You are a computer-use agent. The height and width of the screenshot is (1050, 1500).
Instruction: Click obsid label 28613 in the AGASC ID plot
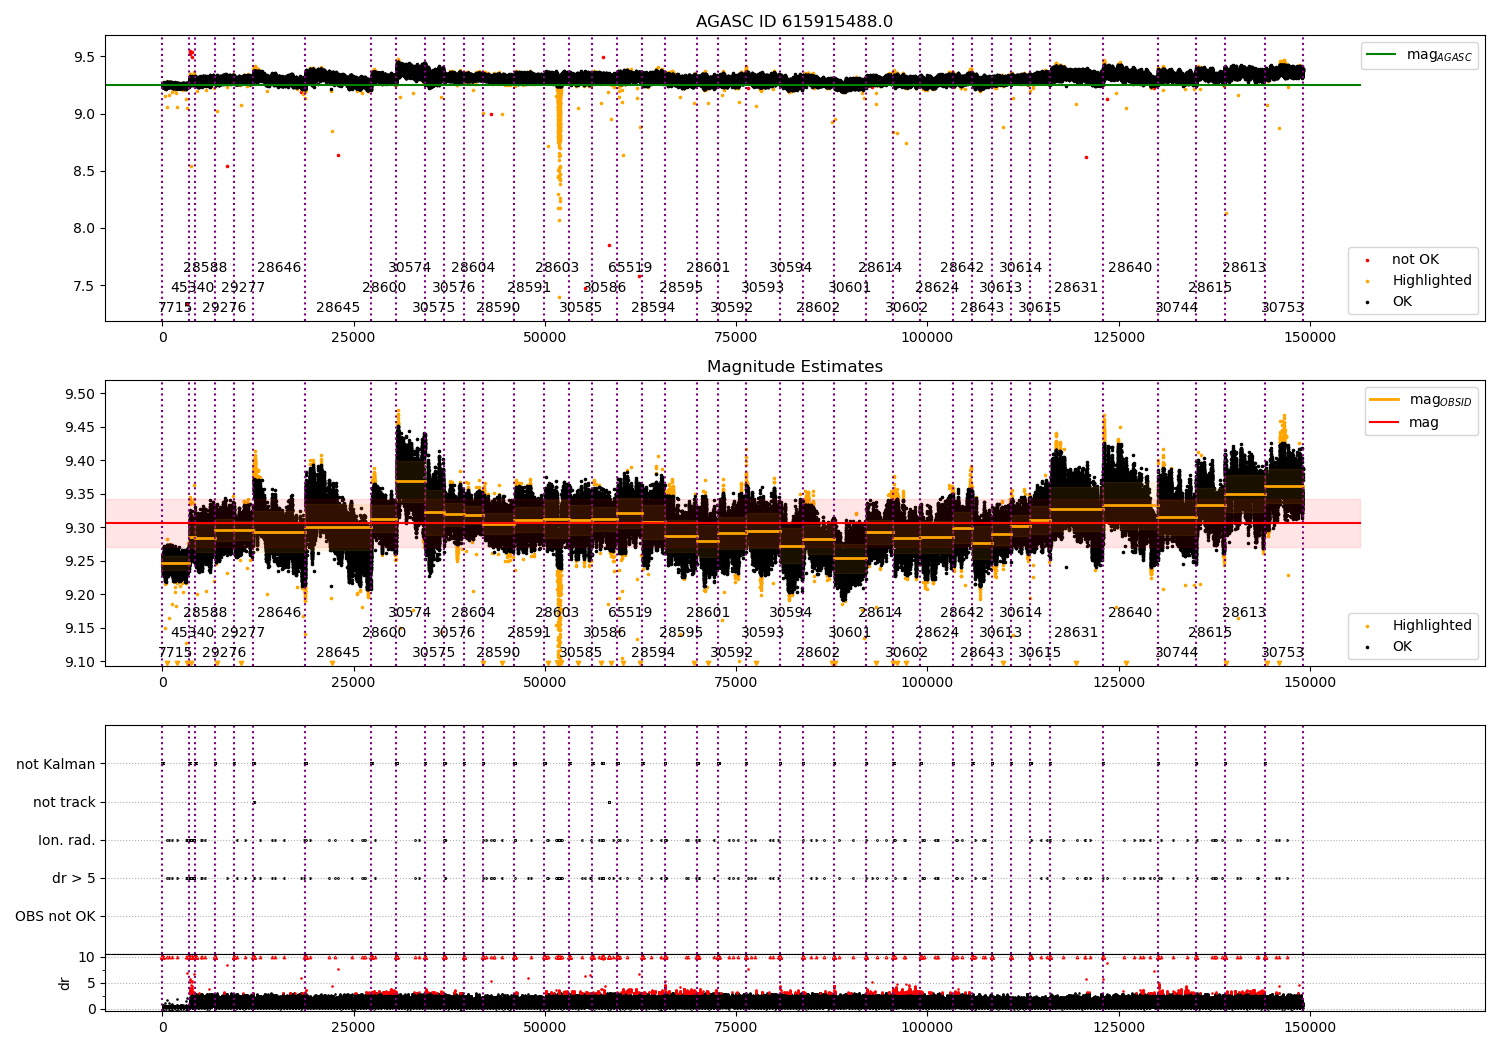[1244, 268]
